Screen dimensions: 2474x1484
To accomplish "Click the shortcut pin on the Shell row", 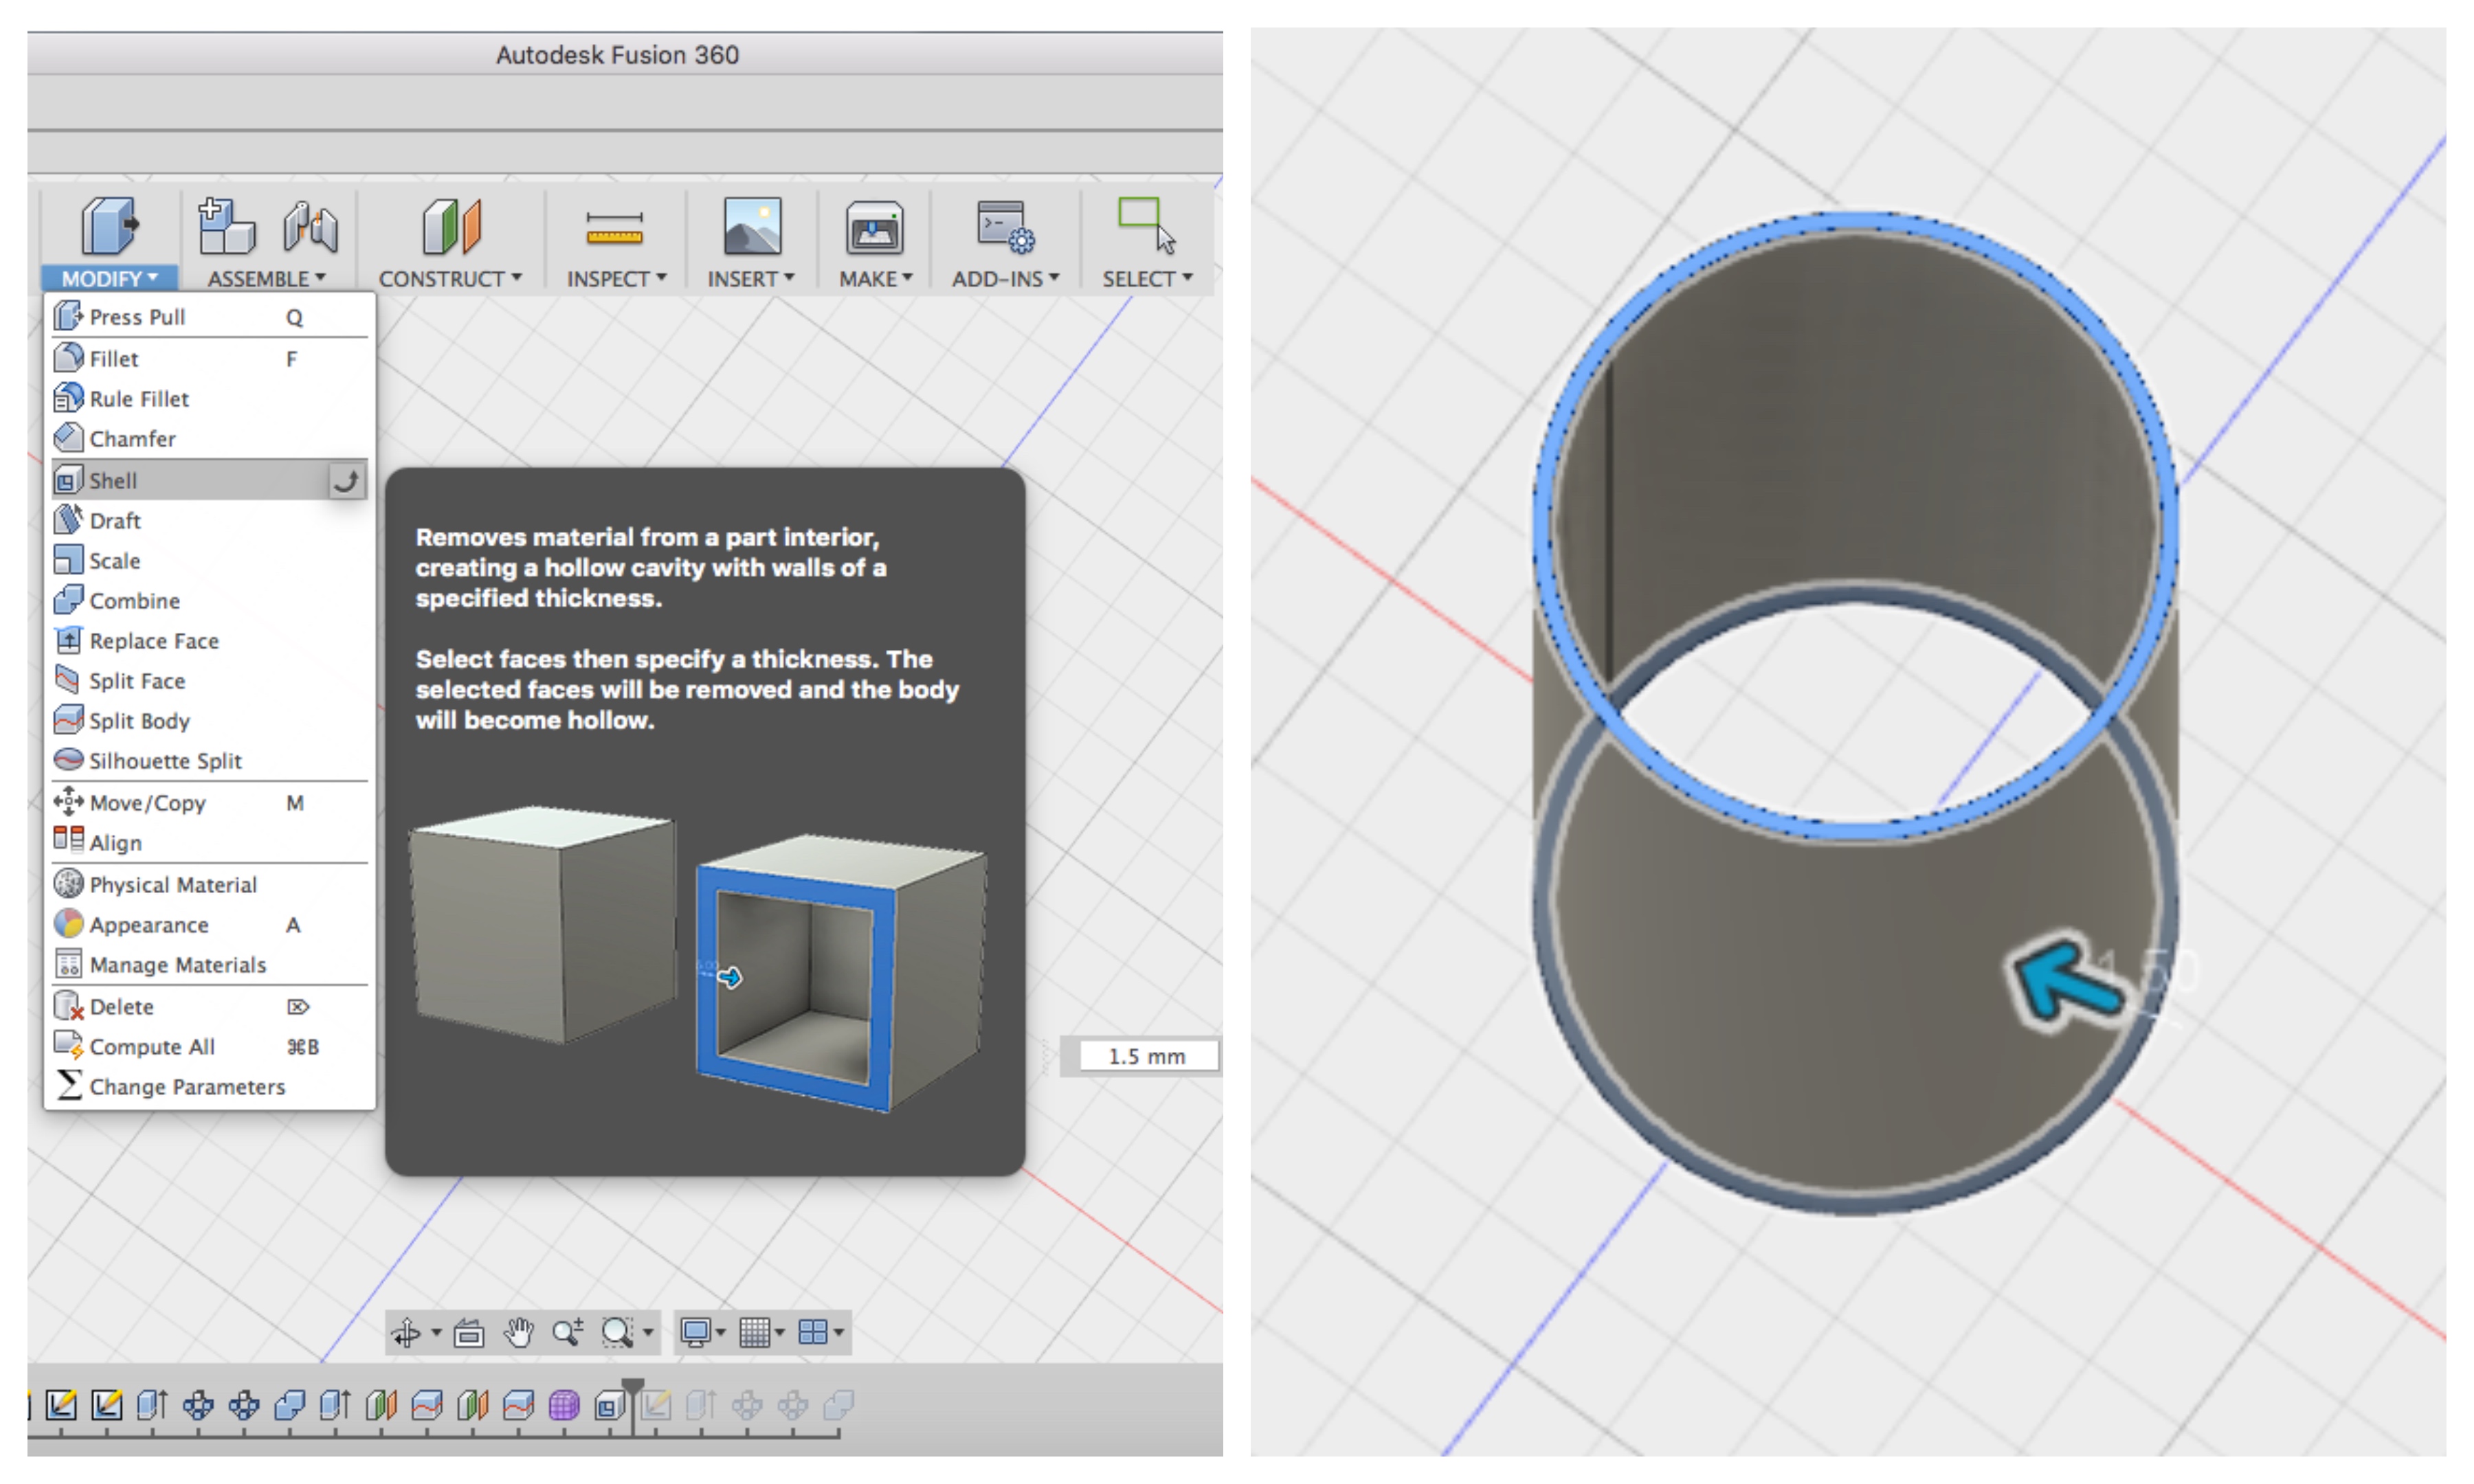I will tap(347, 481).
